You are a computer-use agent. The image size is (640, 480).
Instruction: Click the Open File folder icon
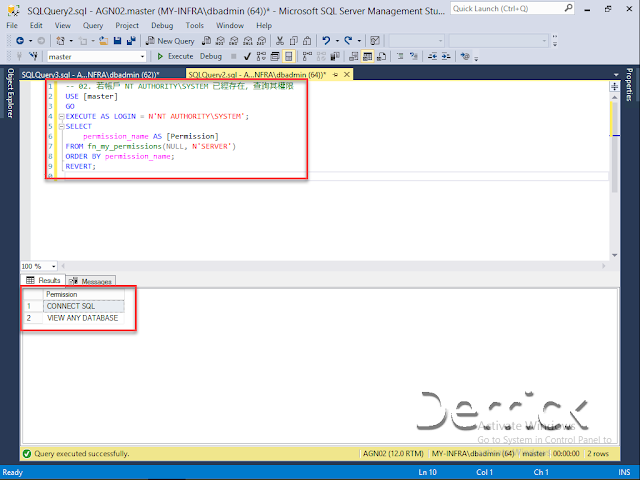(x=104, y=41)
